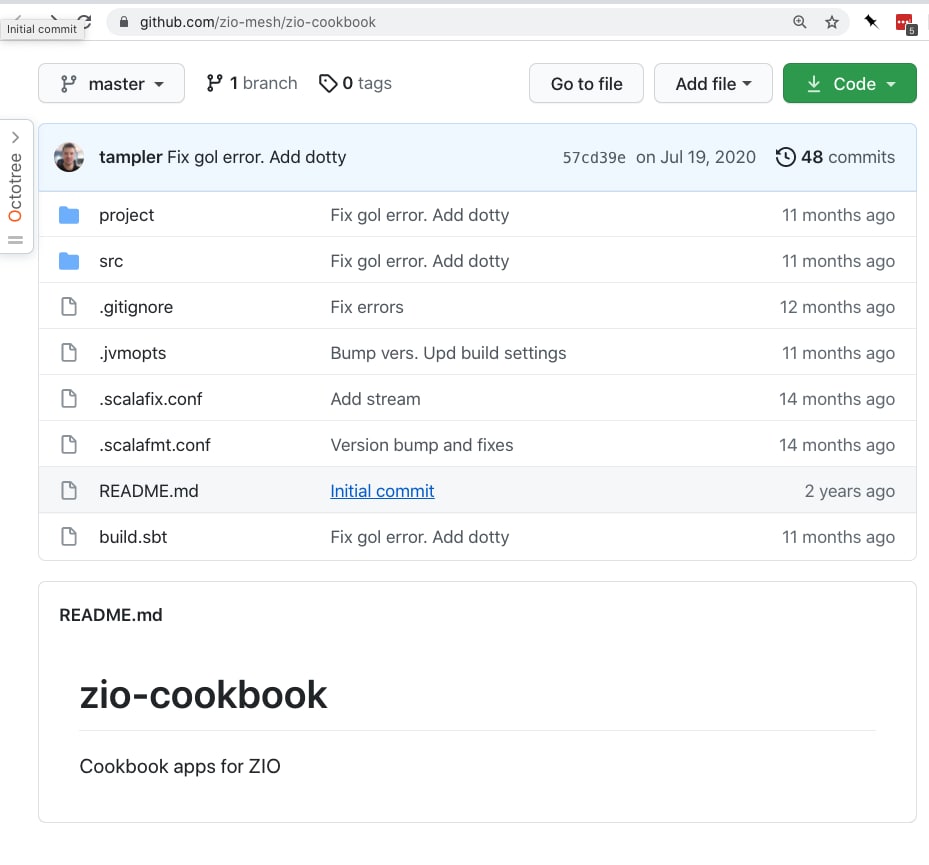
Task: Click the .scalafmt.conf file icon
Action: pyautogui.click(x=69, y=444)
